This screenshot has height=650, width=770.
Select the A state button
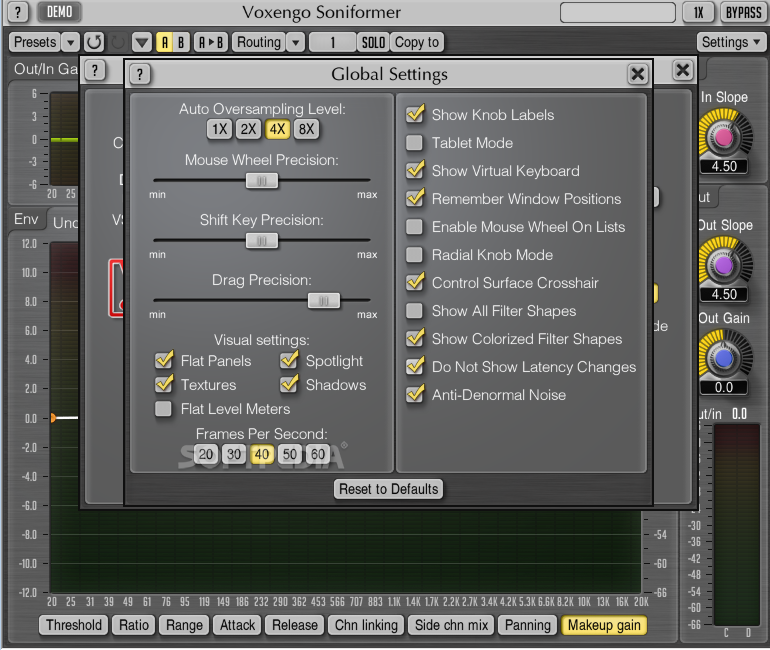165,42
